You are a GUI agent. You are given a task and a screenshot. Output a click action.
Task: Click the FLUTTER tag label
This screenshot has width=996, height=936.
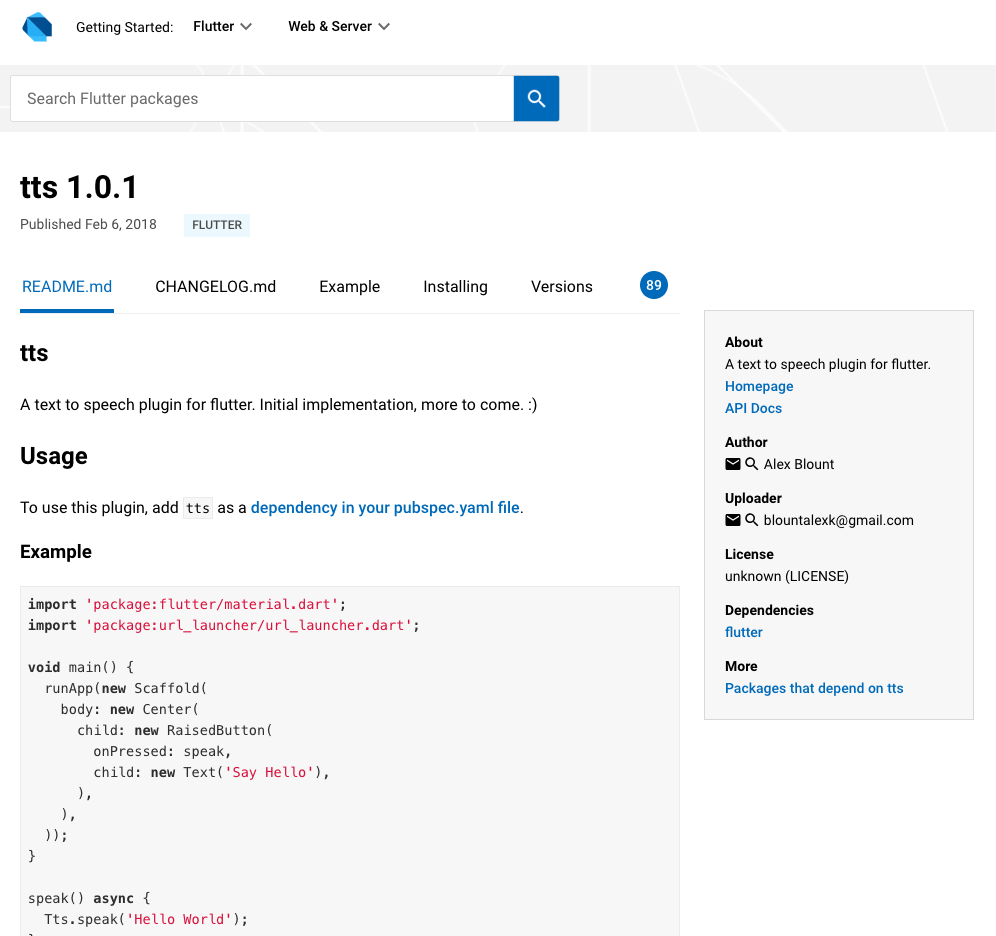click(217, 225)
